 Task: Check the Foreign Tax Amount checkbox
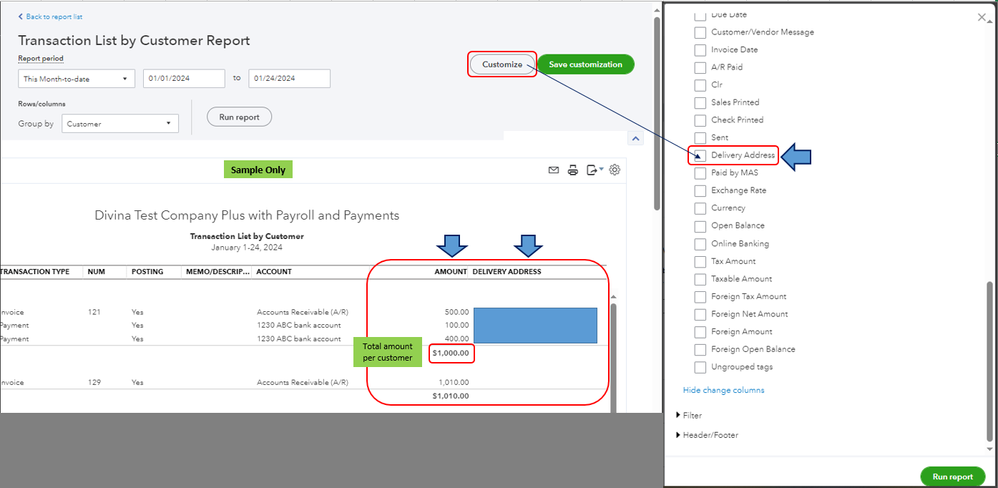(700, 296)
